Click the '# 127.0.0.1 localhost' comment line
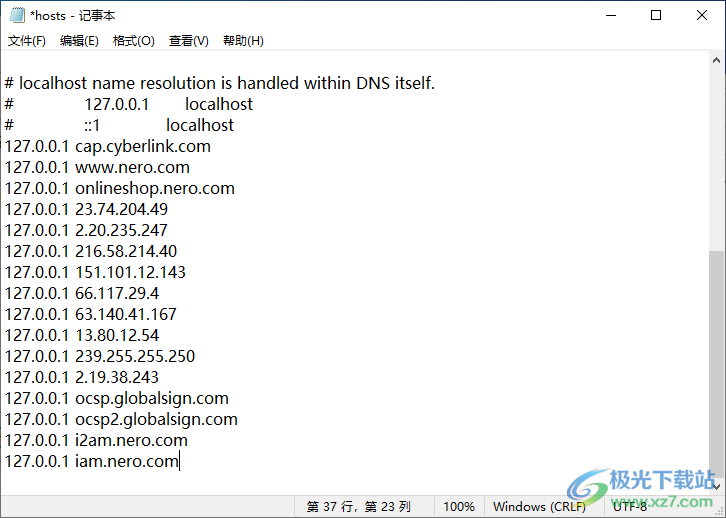 pyautogui.click(x=129, y=104)
